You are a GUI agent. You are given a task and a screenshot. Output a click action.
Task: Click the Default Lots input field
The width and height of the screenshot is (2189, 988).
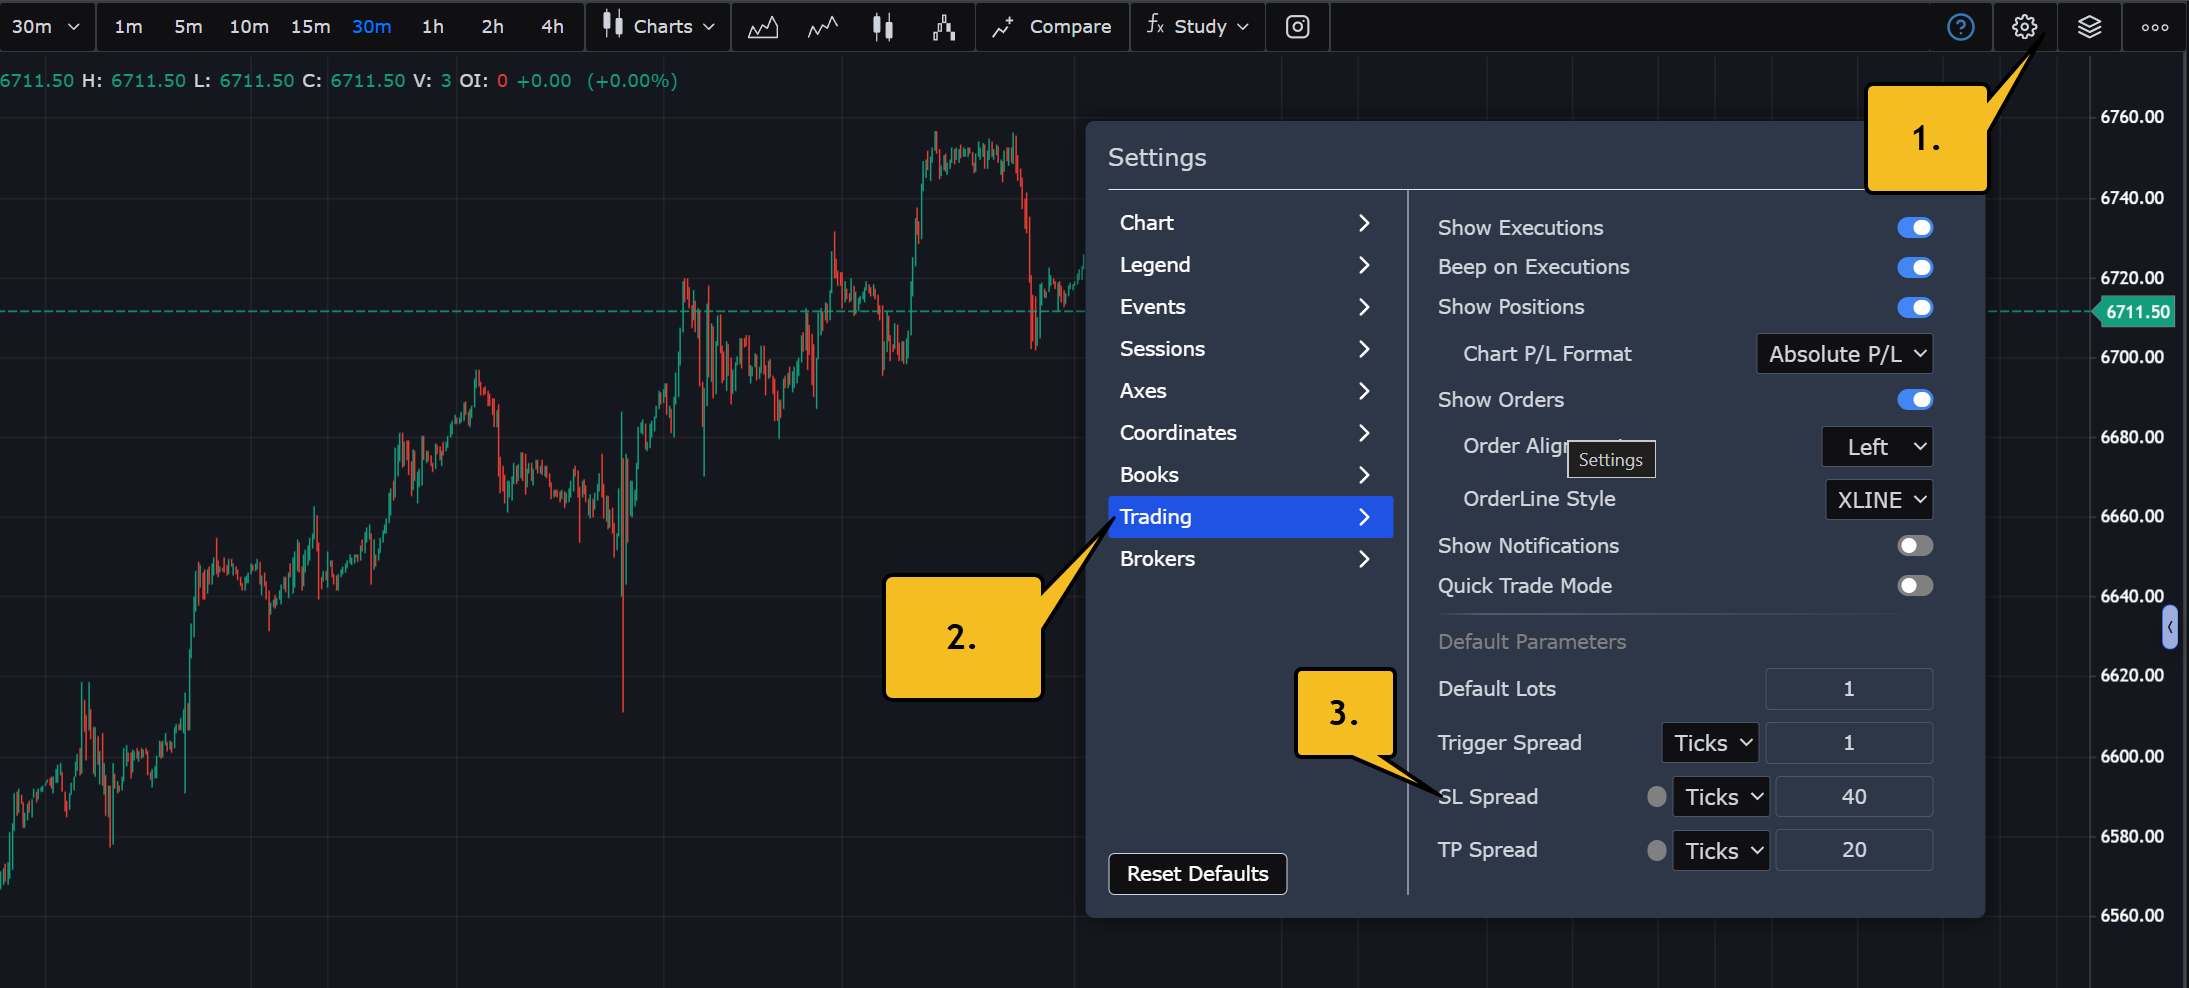pyautogui.click(x=1848, y=689)
